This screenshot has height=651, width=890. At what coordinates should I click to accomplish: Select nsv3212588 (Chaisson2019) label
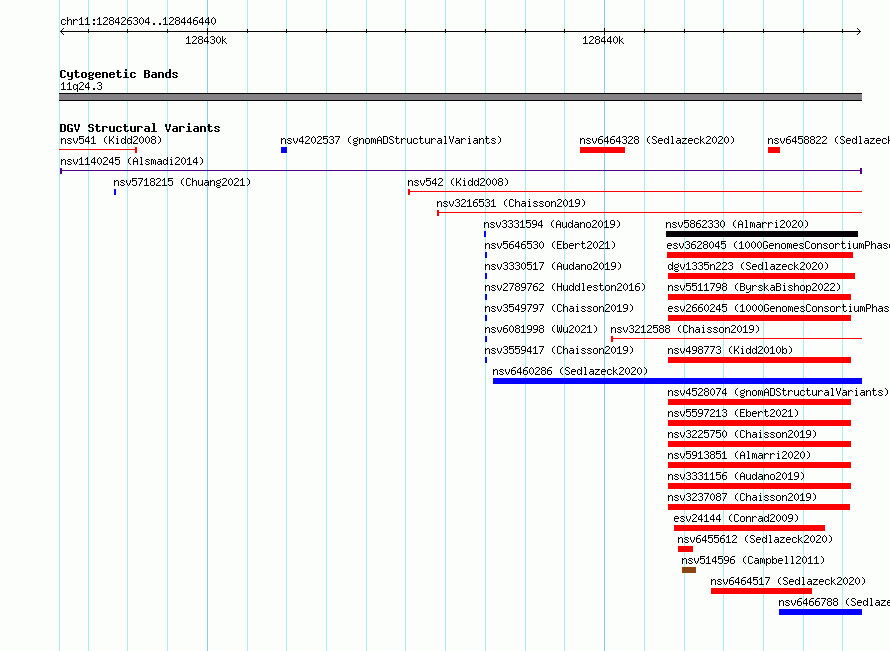[x=685, y=329]
